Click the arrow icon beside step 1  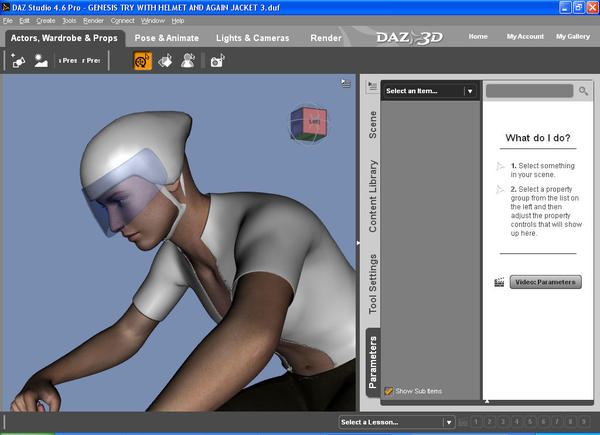pos(500,166)
